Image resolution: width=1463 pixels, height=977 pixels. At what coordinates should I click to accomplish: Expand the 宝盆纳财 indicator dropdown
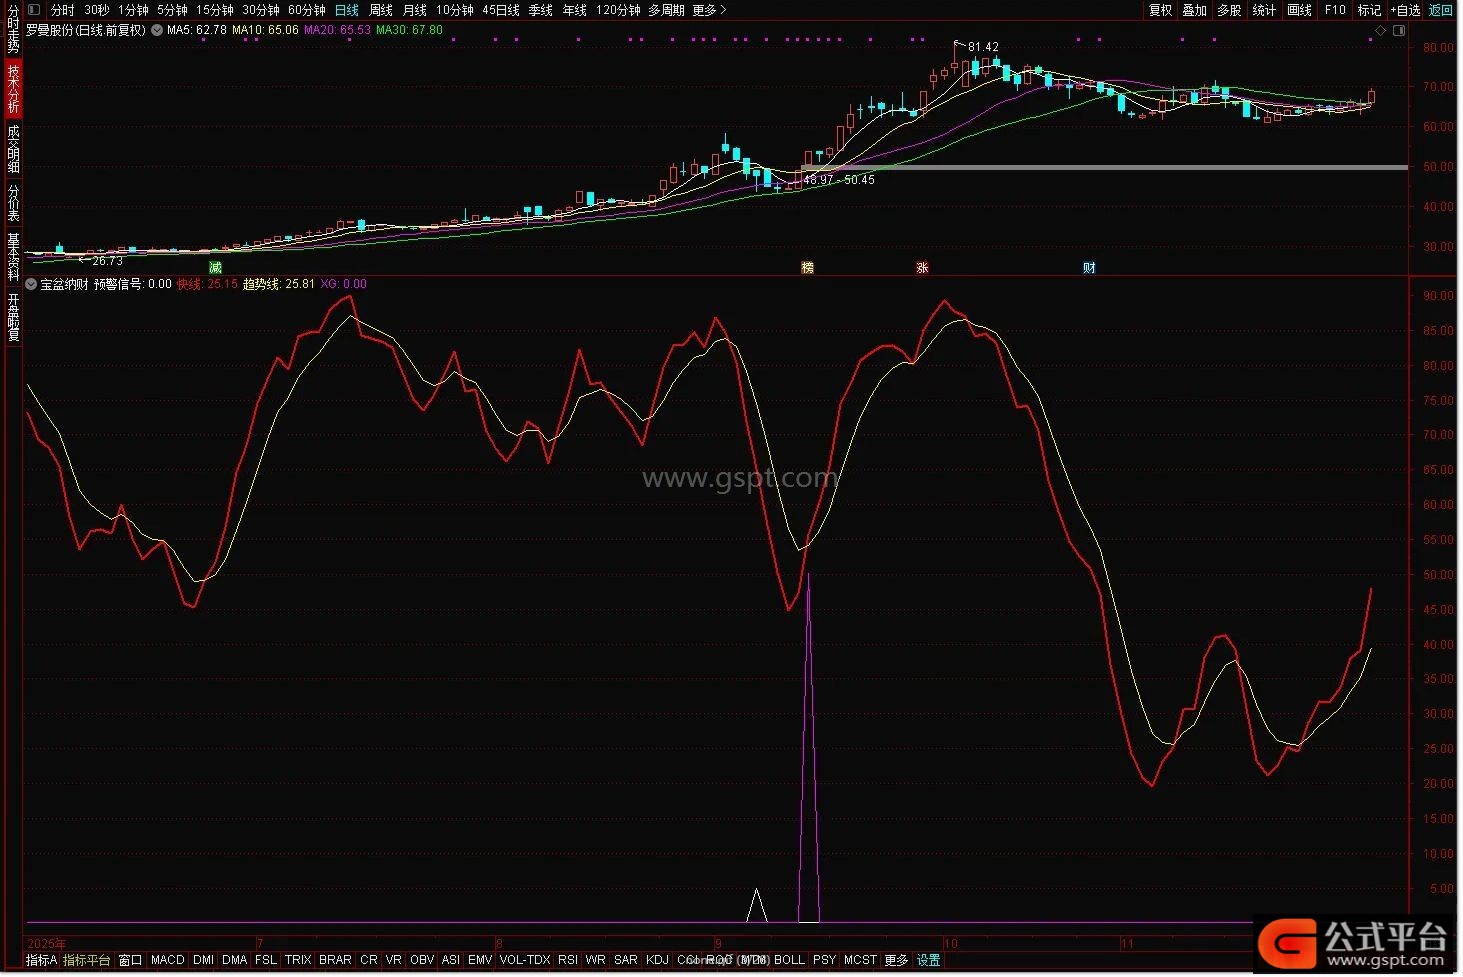31,284
